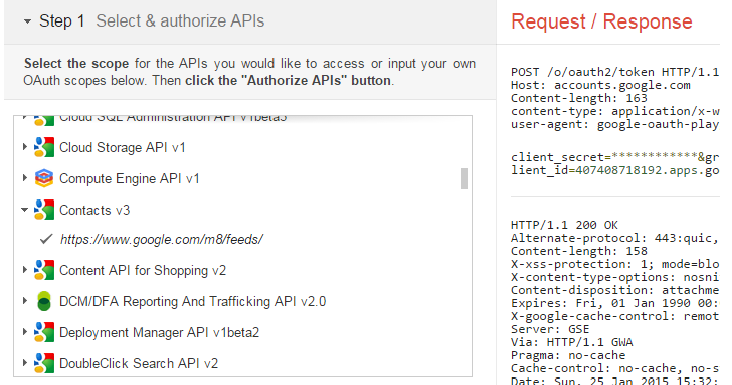The width and height of the screenshot is (732, 385).
Task: Click the Pragma: no-cache line
Action: pyautogui.click(x=568, y=355)
